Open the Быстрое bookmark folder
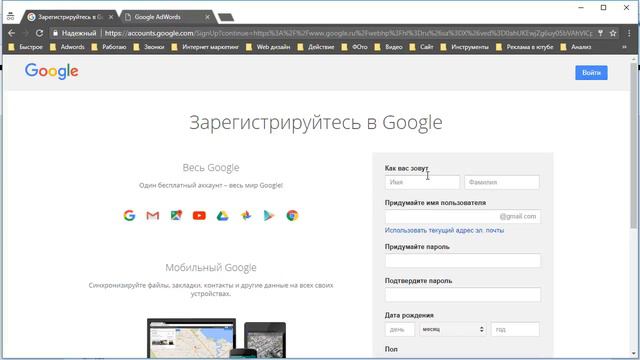640x360 pixels. tap(26, 47)
